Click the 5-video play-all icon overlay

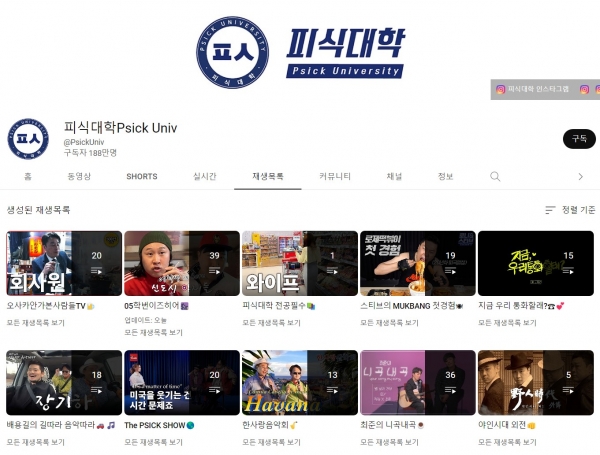(x=568, y=391)
